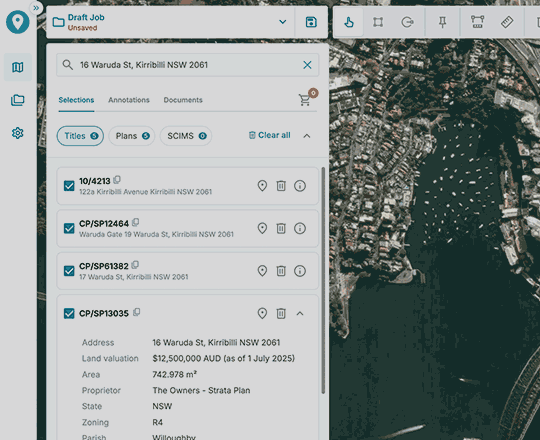Uncheck the CP/SP13035 checkbox
Image resolution: width=540 pixels, height=440 pixels.
coord(69,313)
